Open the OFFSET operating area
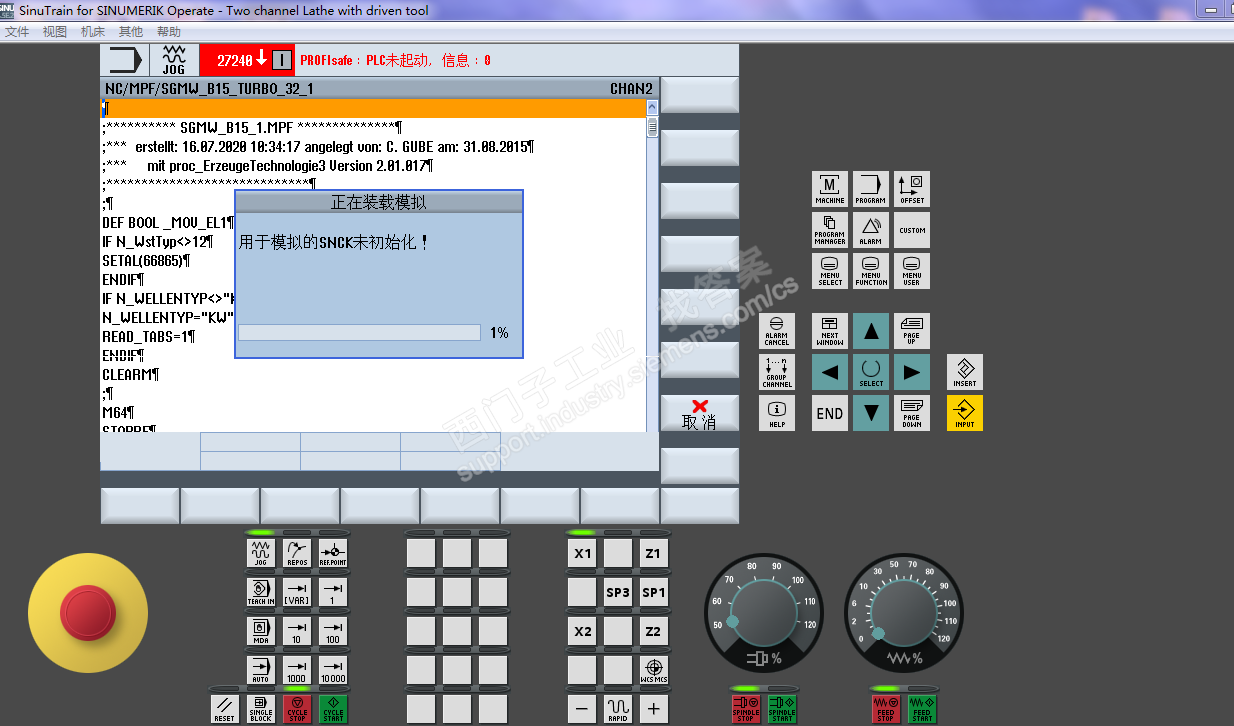 tap(912, 189)
